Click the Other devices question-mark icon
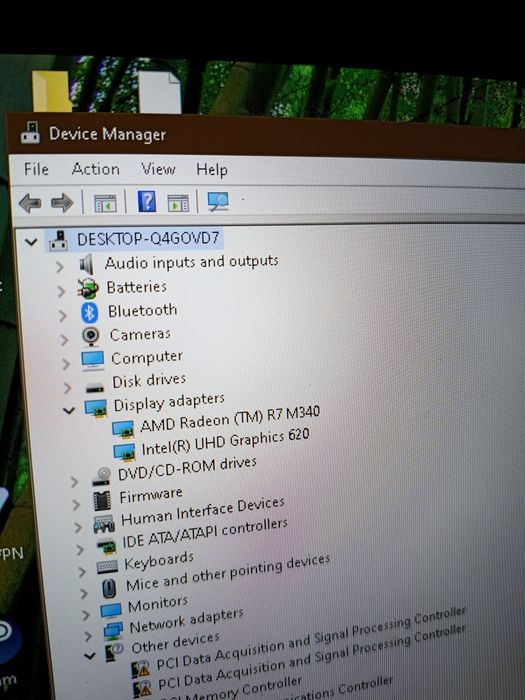 114,652
